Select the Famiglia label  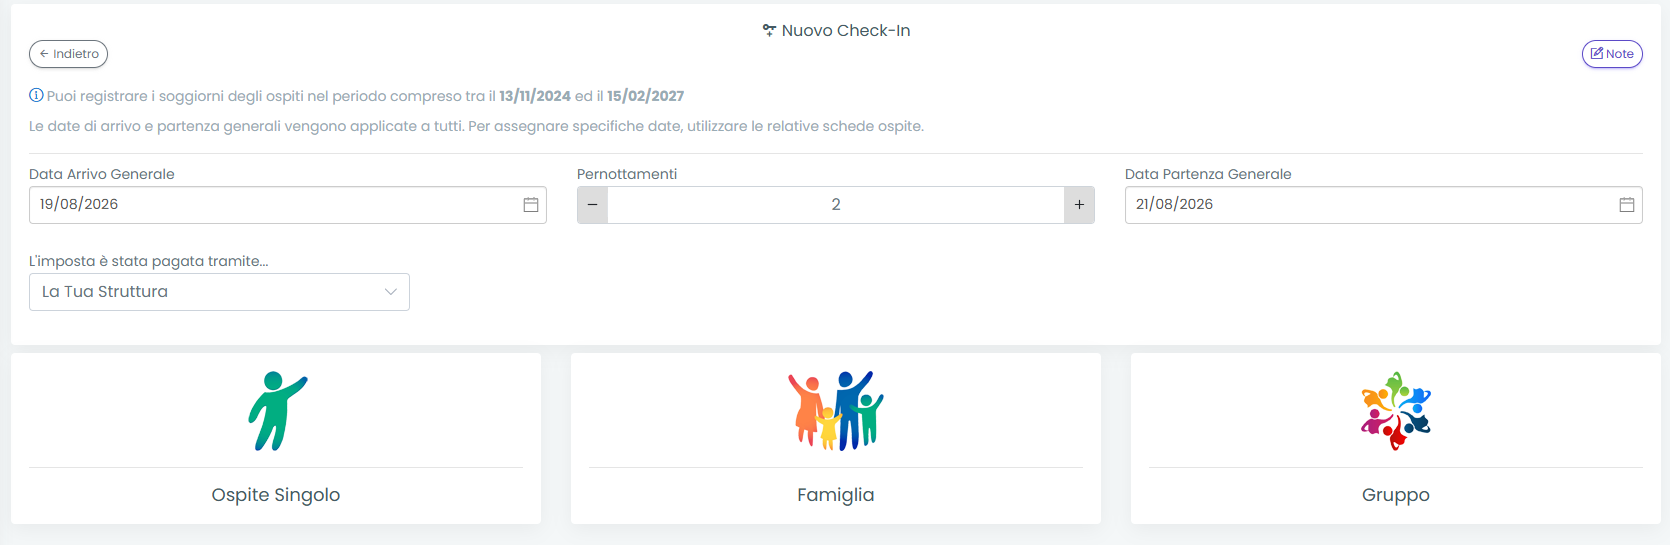coord(836,495)
